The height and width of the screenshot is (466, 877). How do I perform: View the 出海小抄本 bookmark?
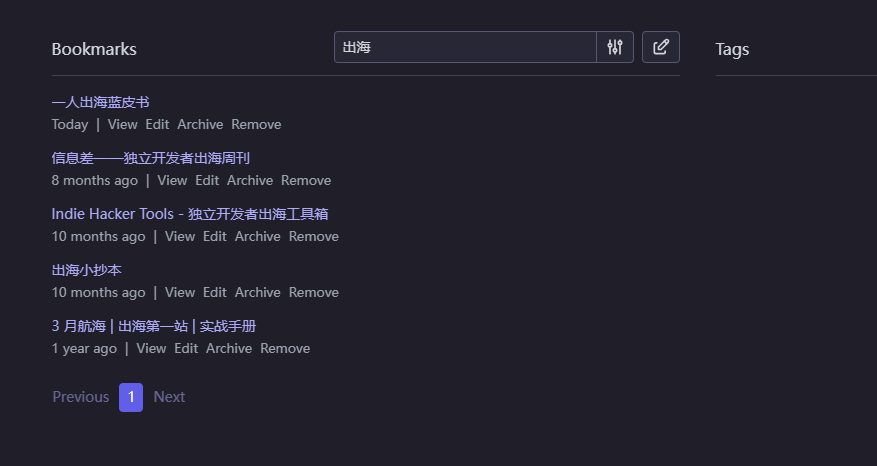click(180, 292)
